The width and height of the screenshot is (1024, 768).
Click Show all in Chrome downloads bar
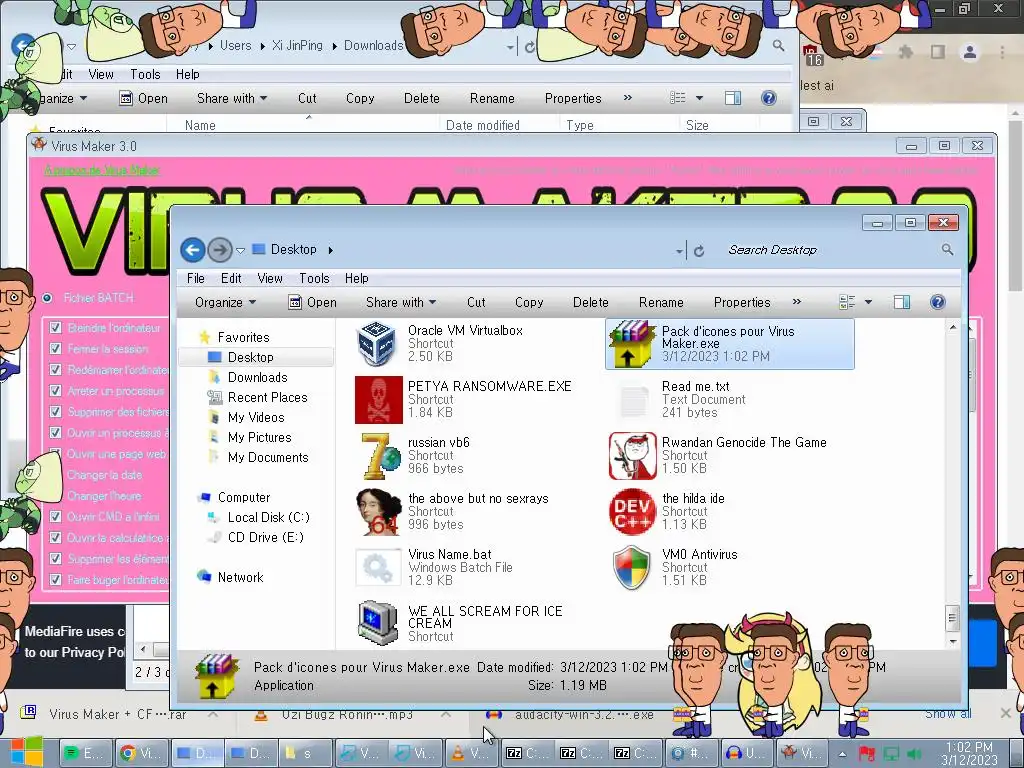pos(948,714)
